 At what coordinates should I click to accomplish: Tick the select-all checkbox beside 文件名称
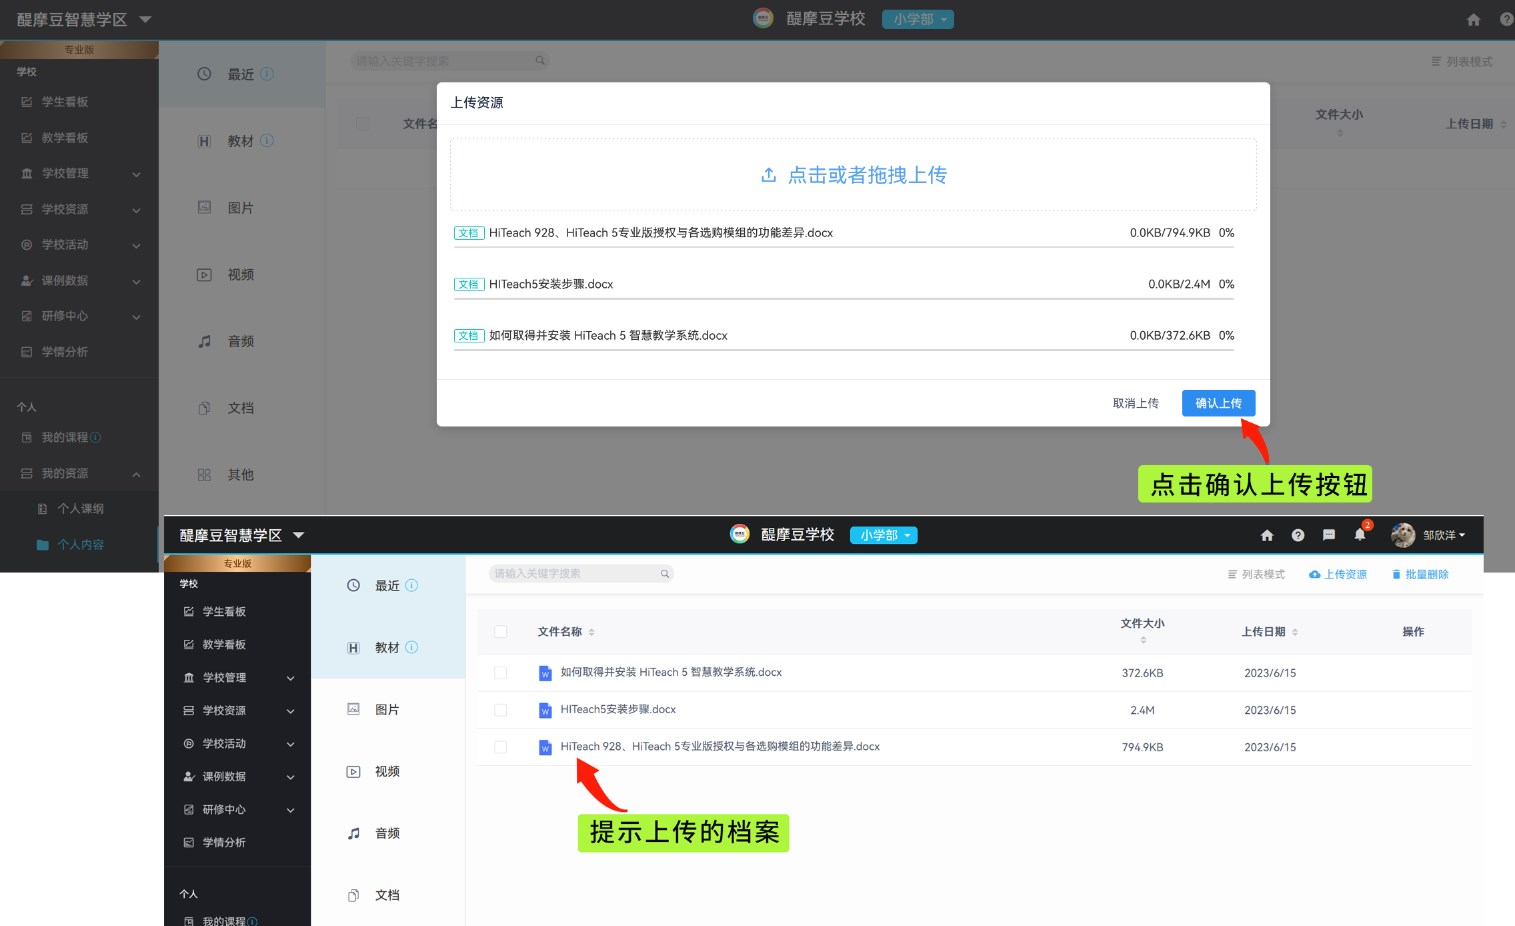coord(501,632)
